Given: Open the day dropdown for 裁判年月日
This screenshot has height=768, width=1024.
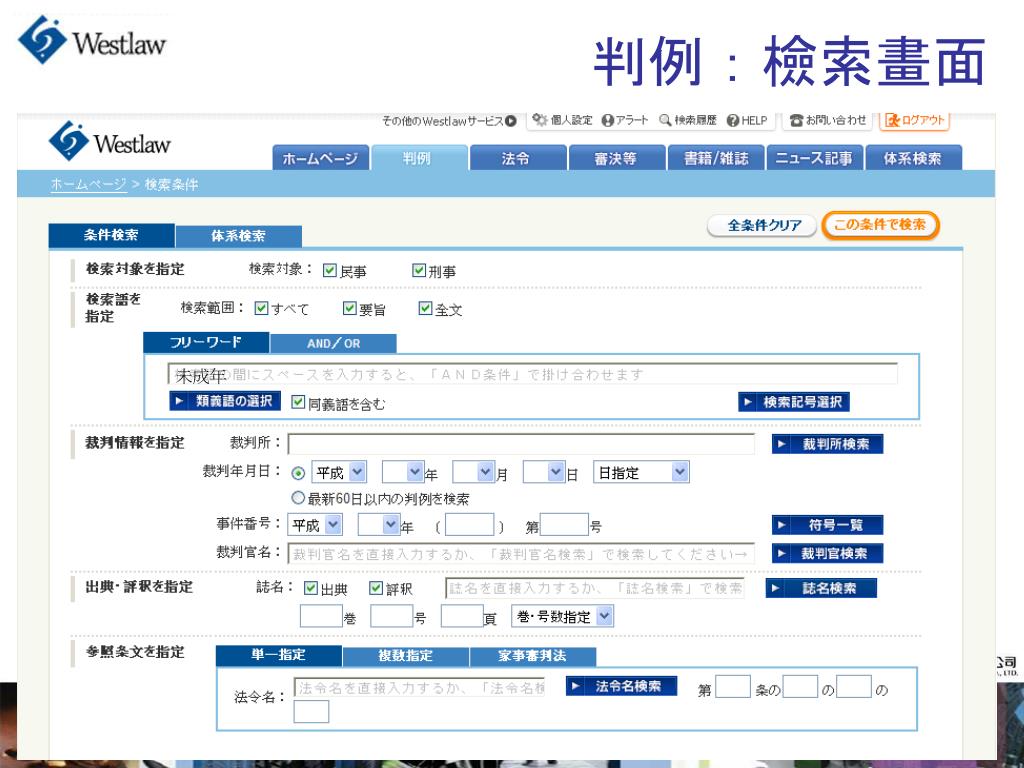Looking at the screenshot, I should tap(544, 472).
